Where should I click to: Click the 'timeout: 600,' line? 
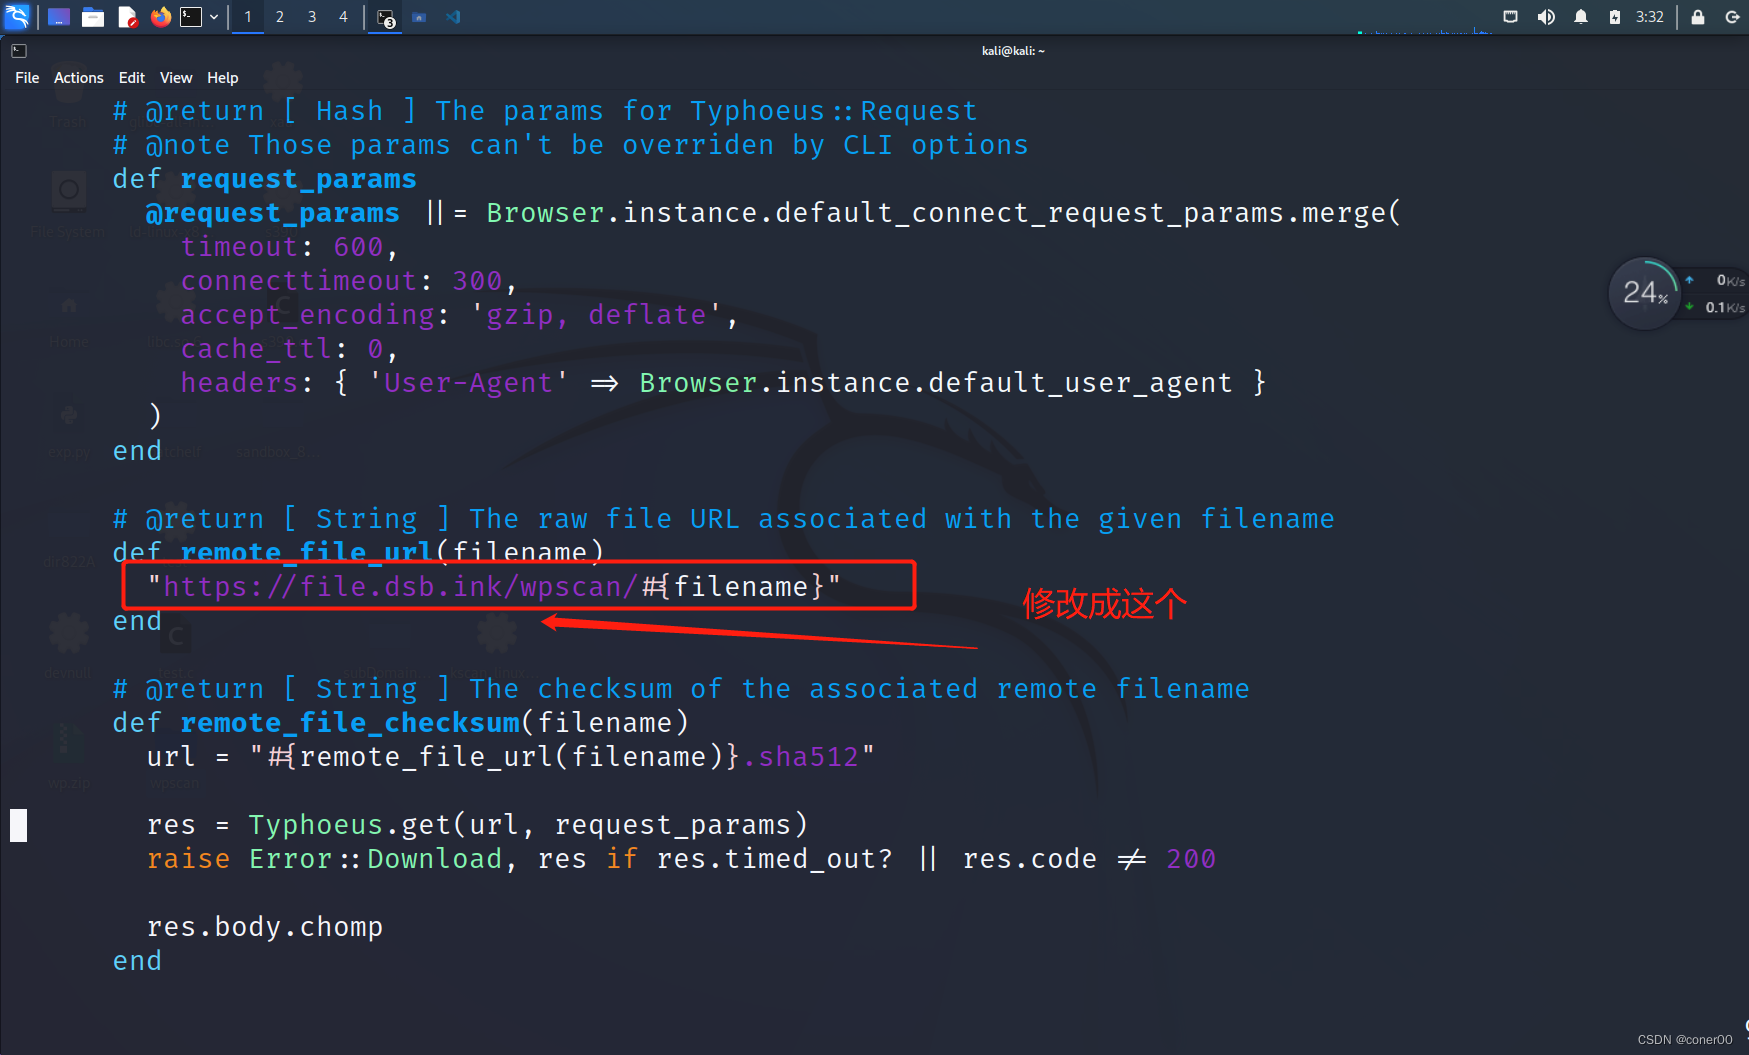(290, 247)
